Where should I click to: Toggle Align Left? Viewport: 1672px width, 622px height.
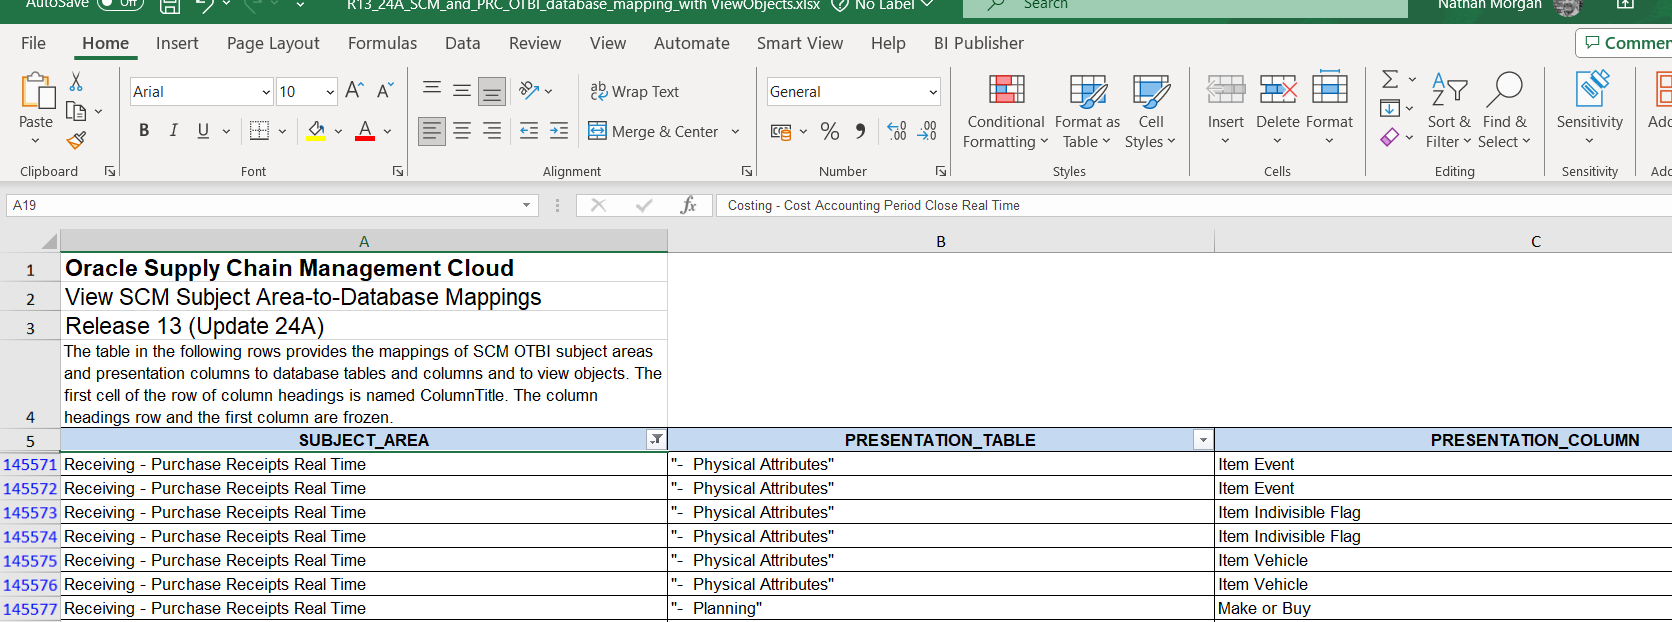pos(432,131)
